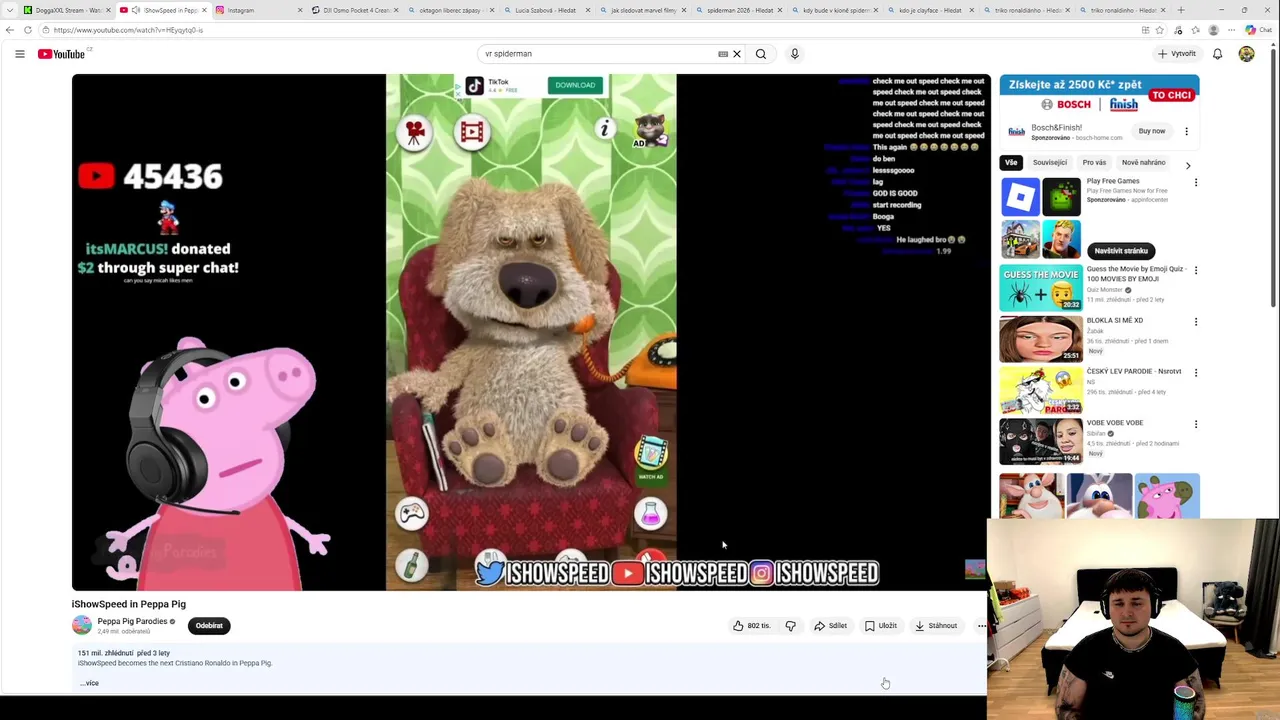1280x720 pixels.
Task: Open the account avatar menu
Action: pos(1246,54)
